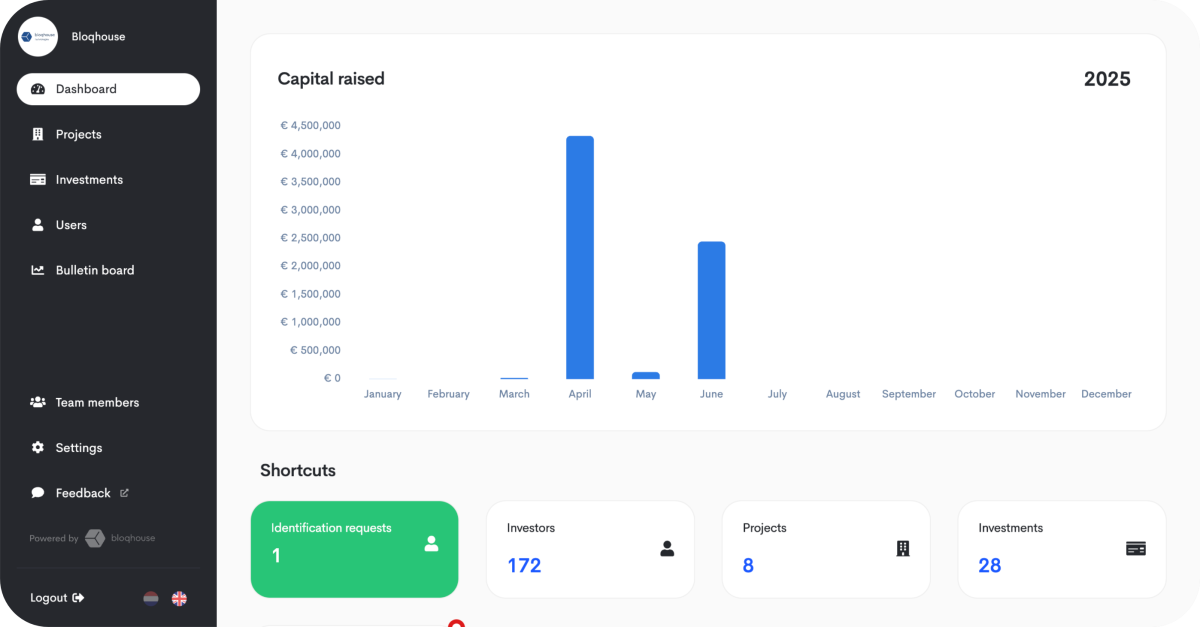
Task: Click the Bulletin board chart icon
Action: pos(39,270)
